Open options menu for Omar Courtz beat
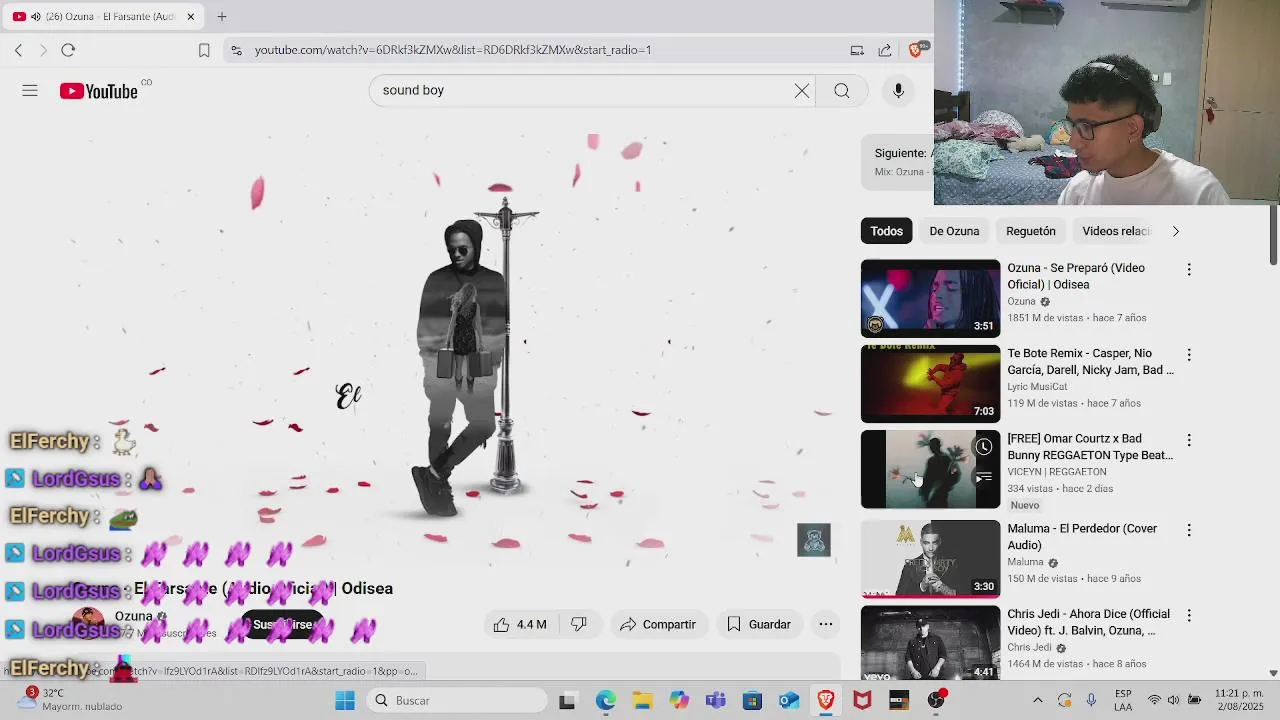This screenshot has height=720, width=1280. tap(1189, 441)
